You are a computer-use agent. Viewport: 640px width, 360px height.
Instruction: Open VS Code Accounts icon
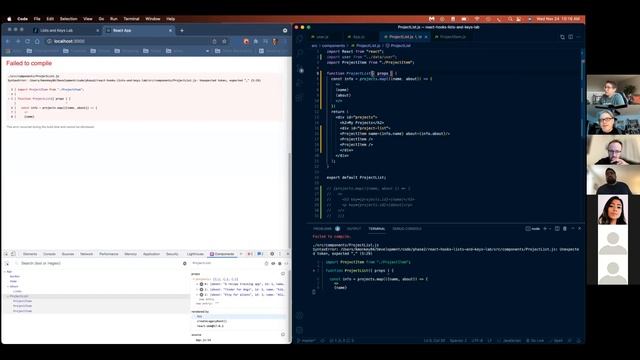[x=300, y=316]
